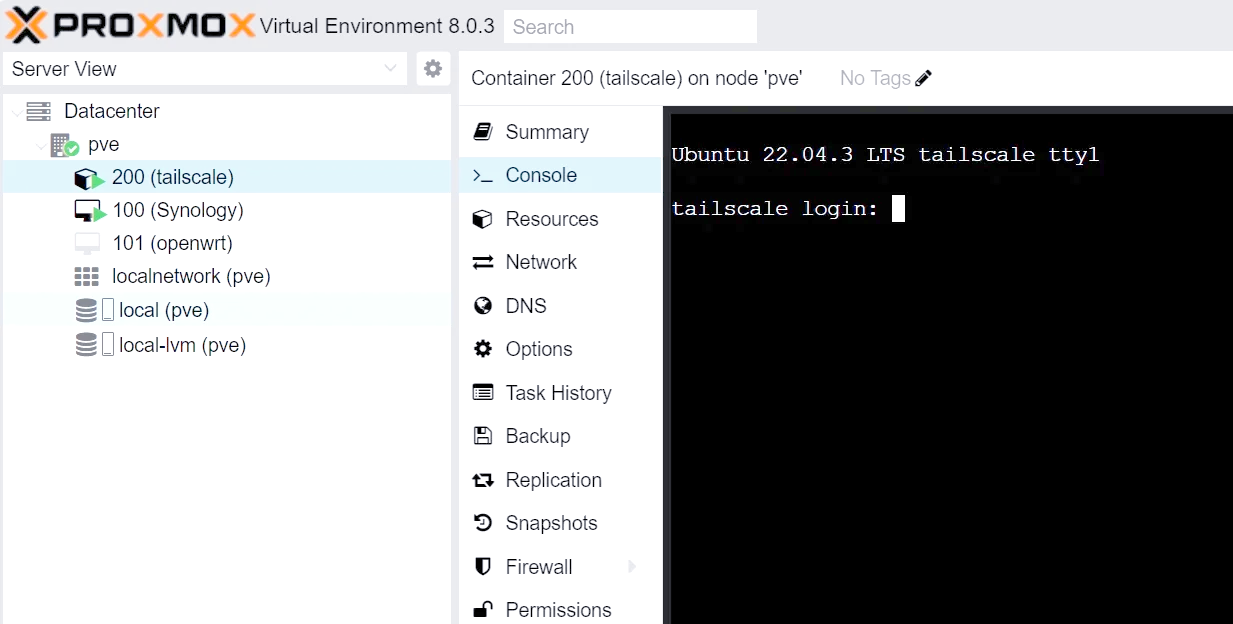Select the pve node
The height and width of the screenshot is (624, 1233).
point(104,145)
